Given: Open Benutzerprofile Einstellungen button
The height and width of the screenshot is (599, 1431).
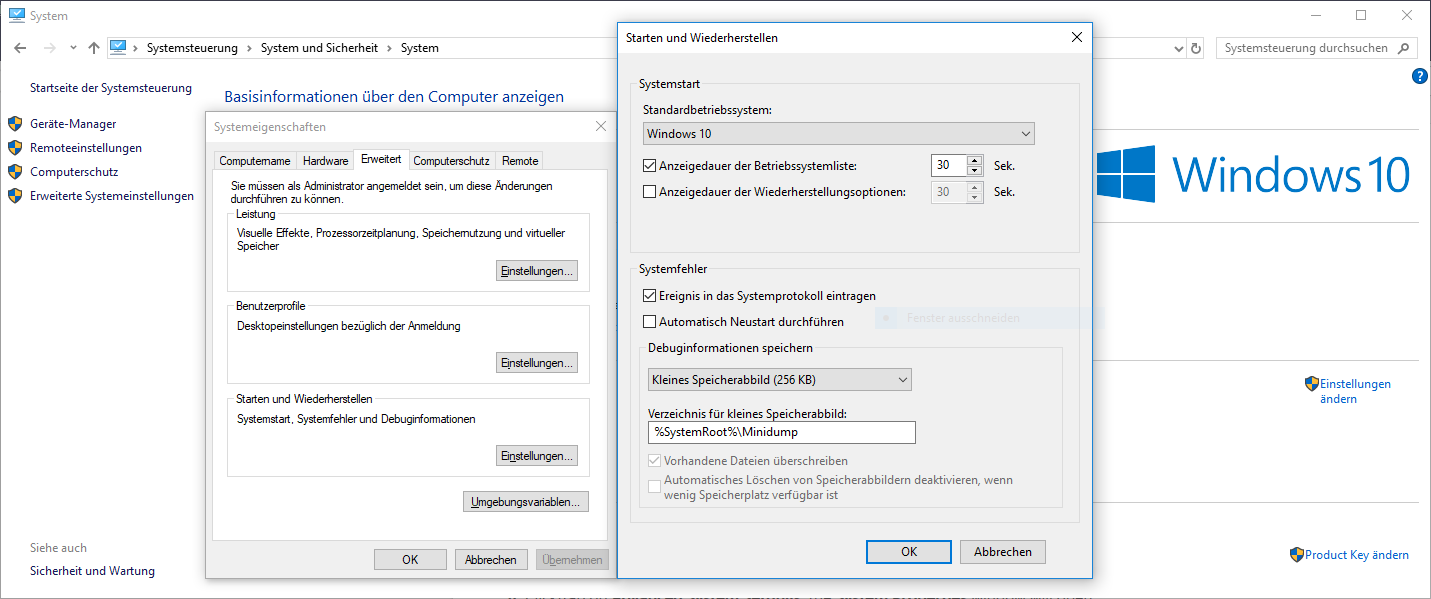Looking at the screenshot, I should point(537,363).
